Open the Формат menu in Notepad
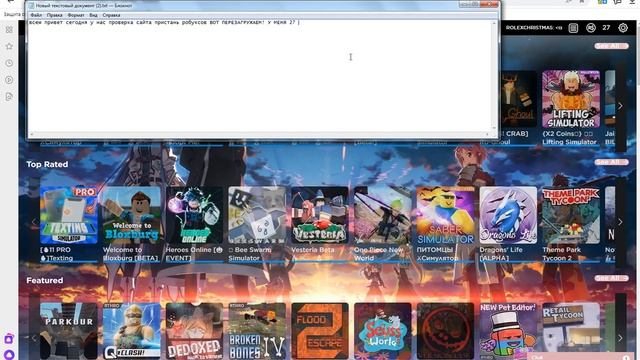This screenshot has width=640, height=360. click(76, 15)
